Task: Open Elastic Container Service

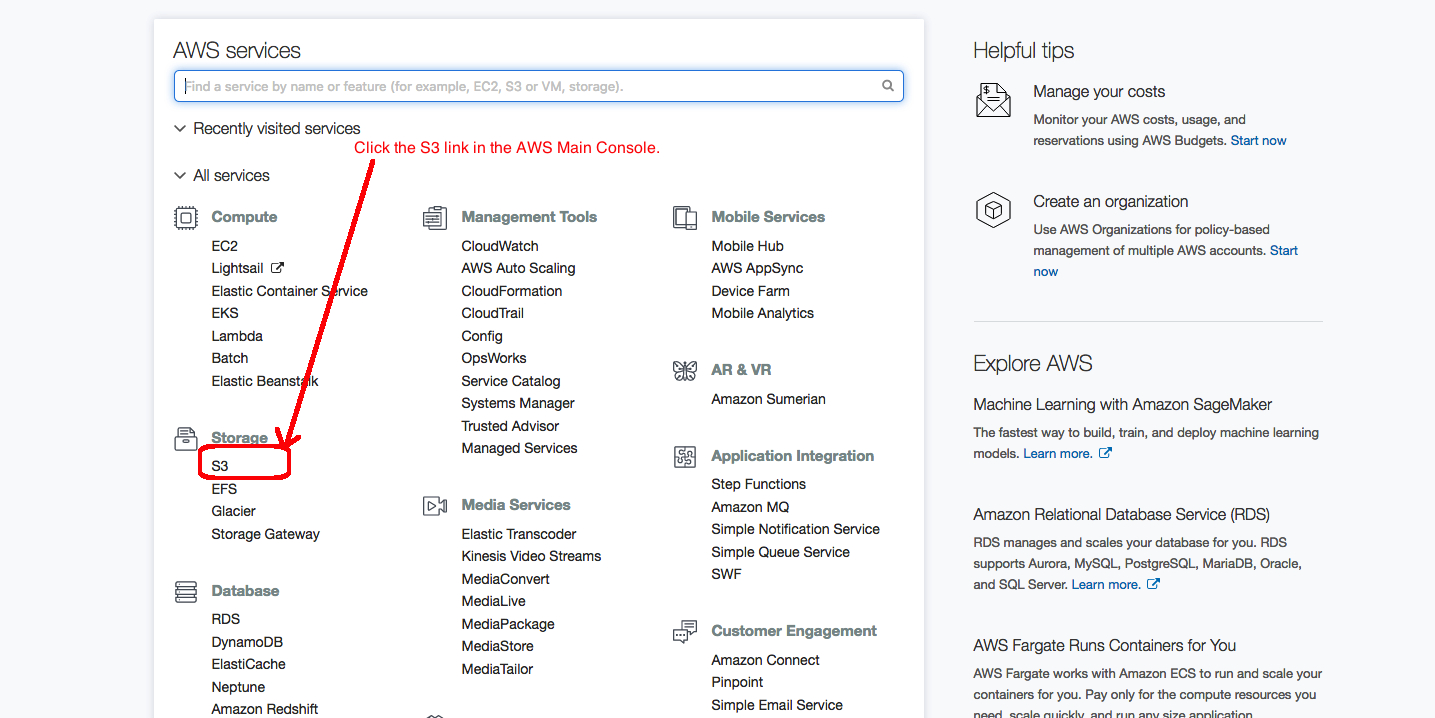Action: (x=290, y=291)
